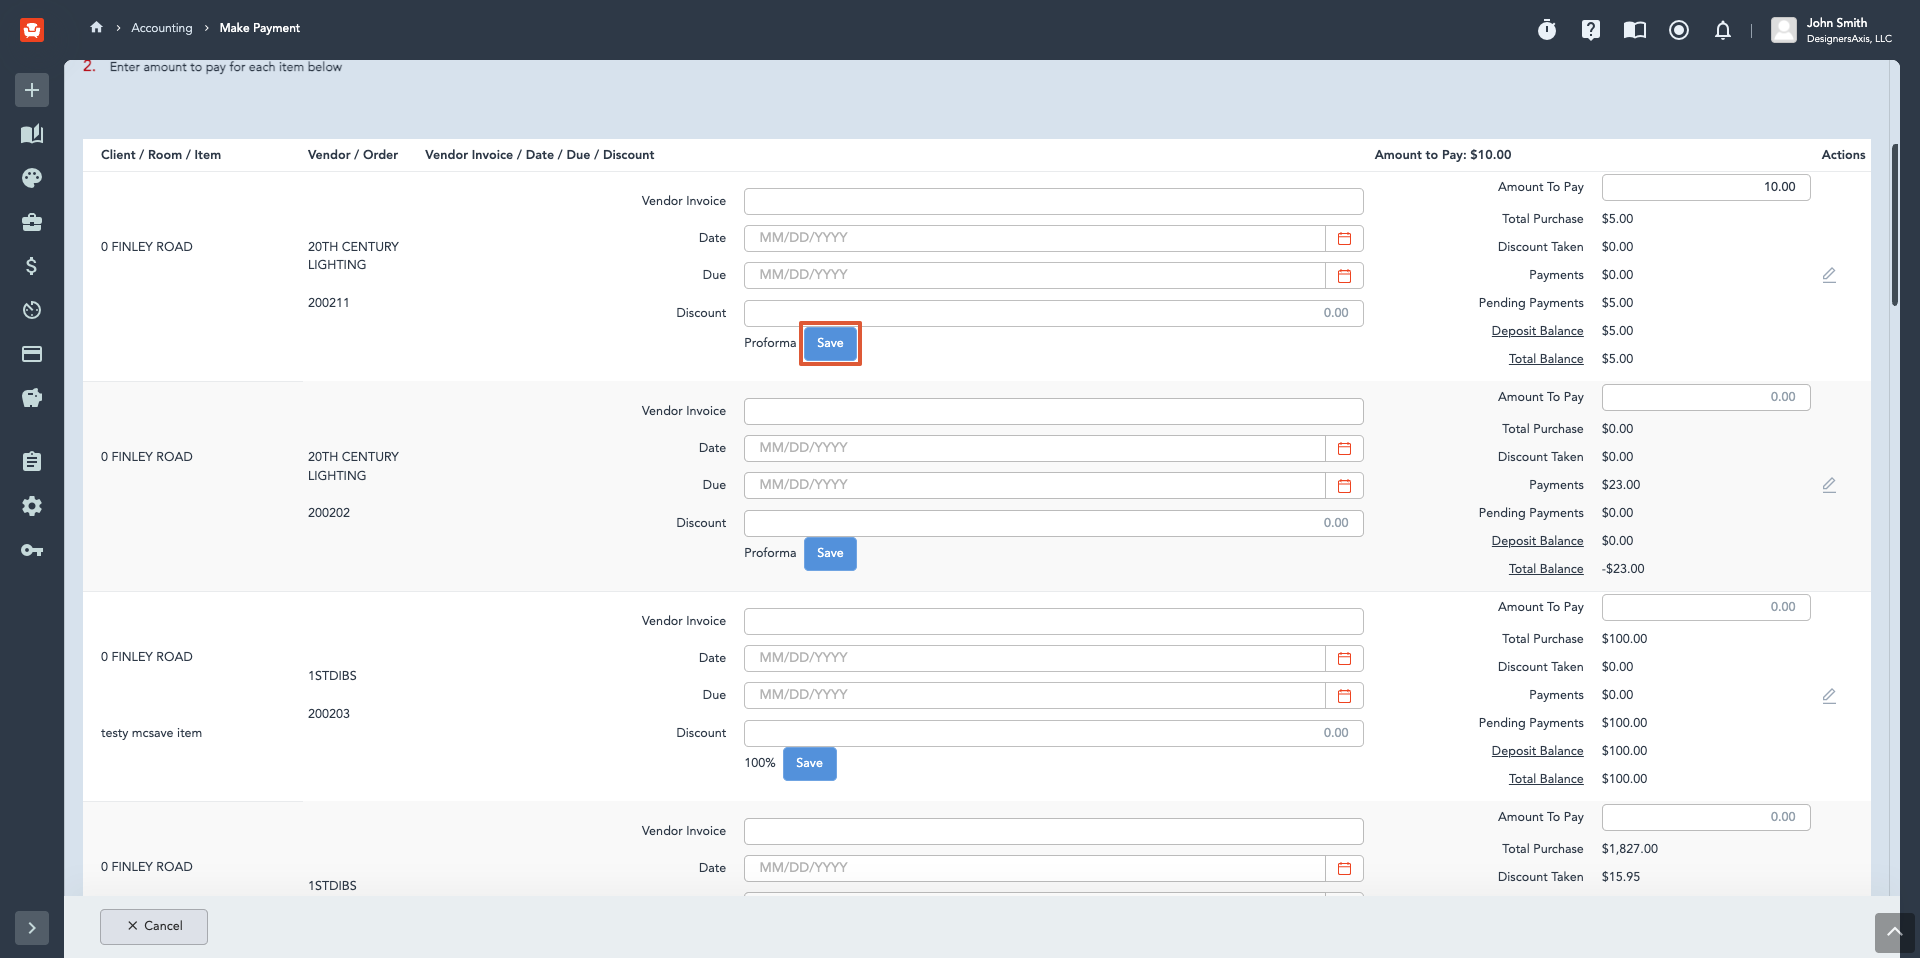Screen dimensions: 1920x958
Task: Open the Accounting breadcrumb
Action: pos(162,28)
